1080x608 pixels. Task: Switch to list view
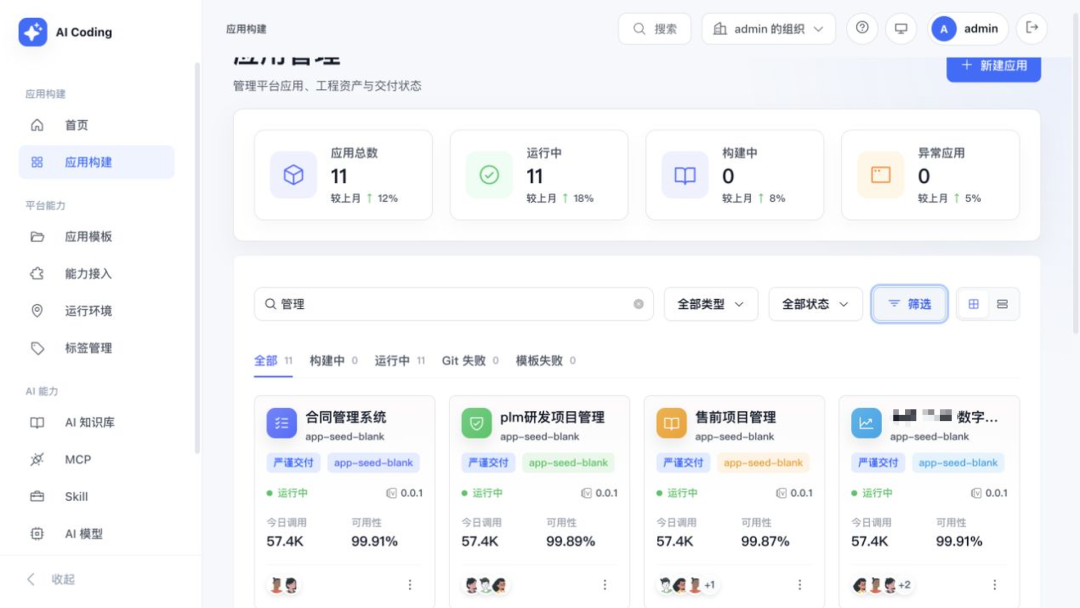(x=1002, y=304)
